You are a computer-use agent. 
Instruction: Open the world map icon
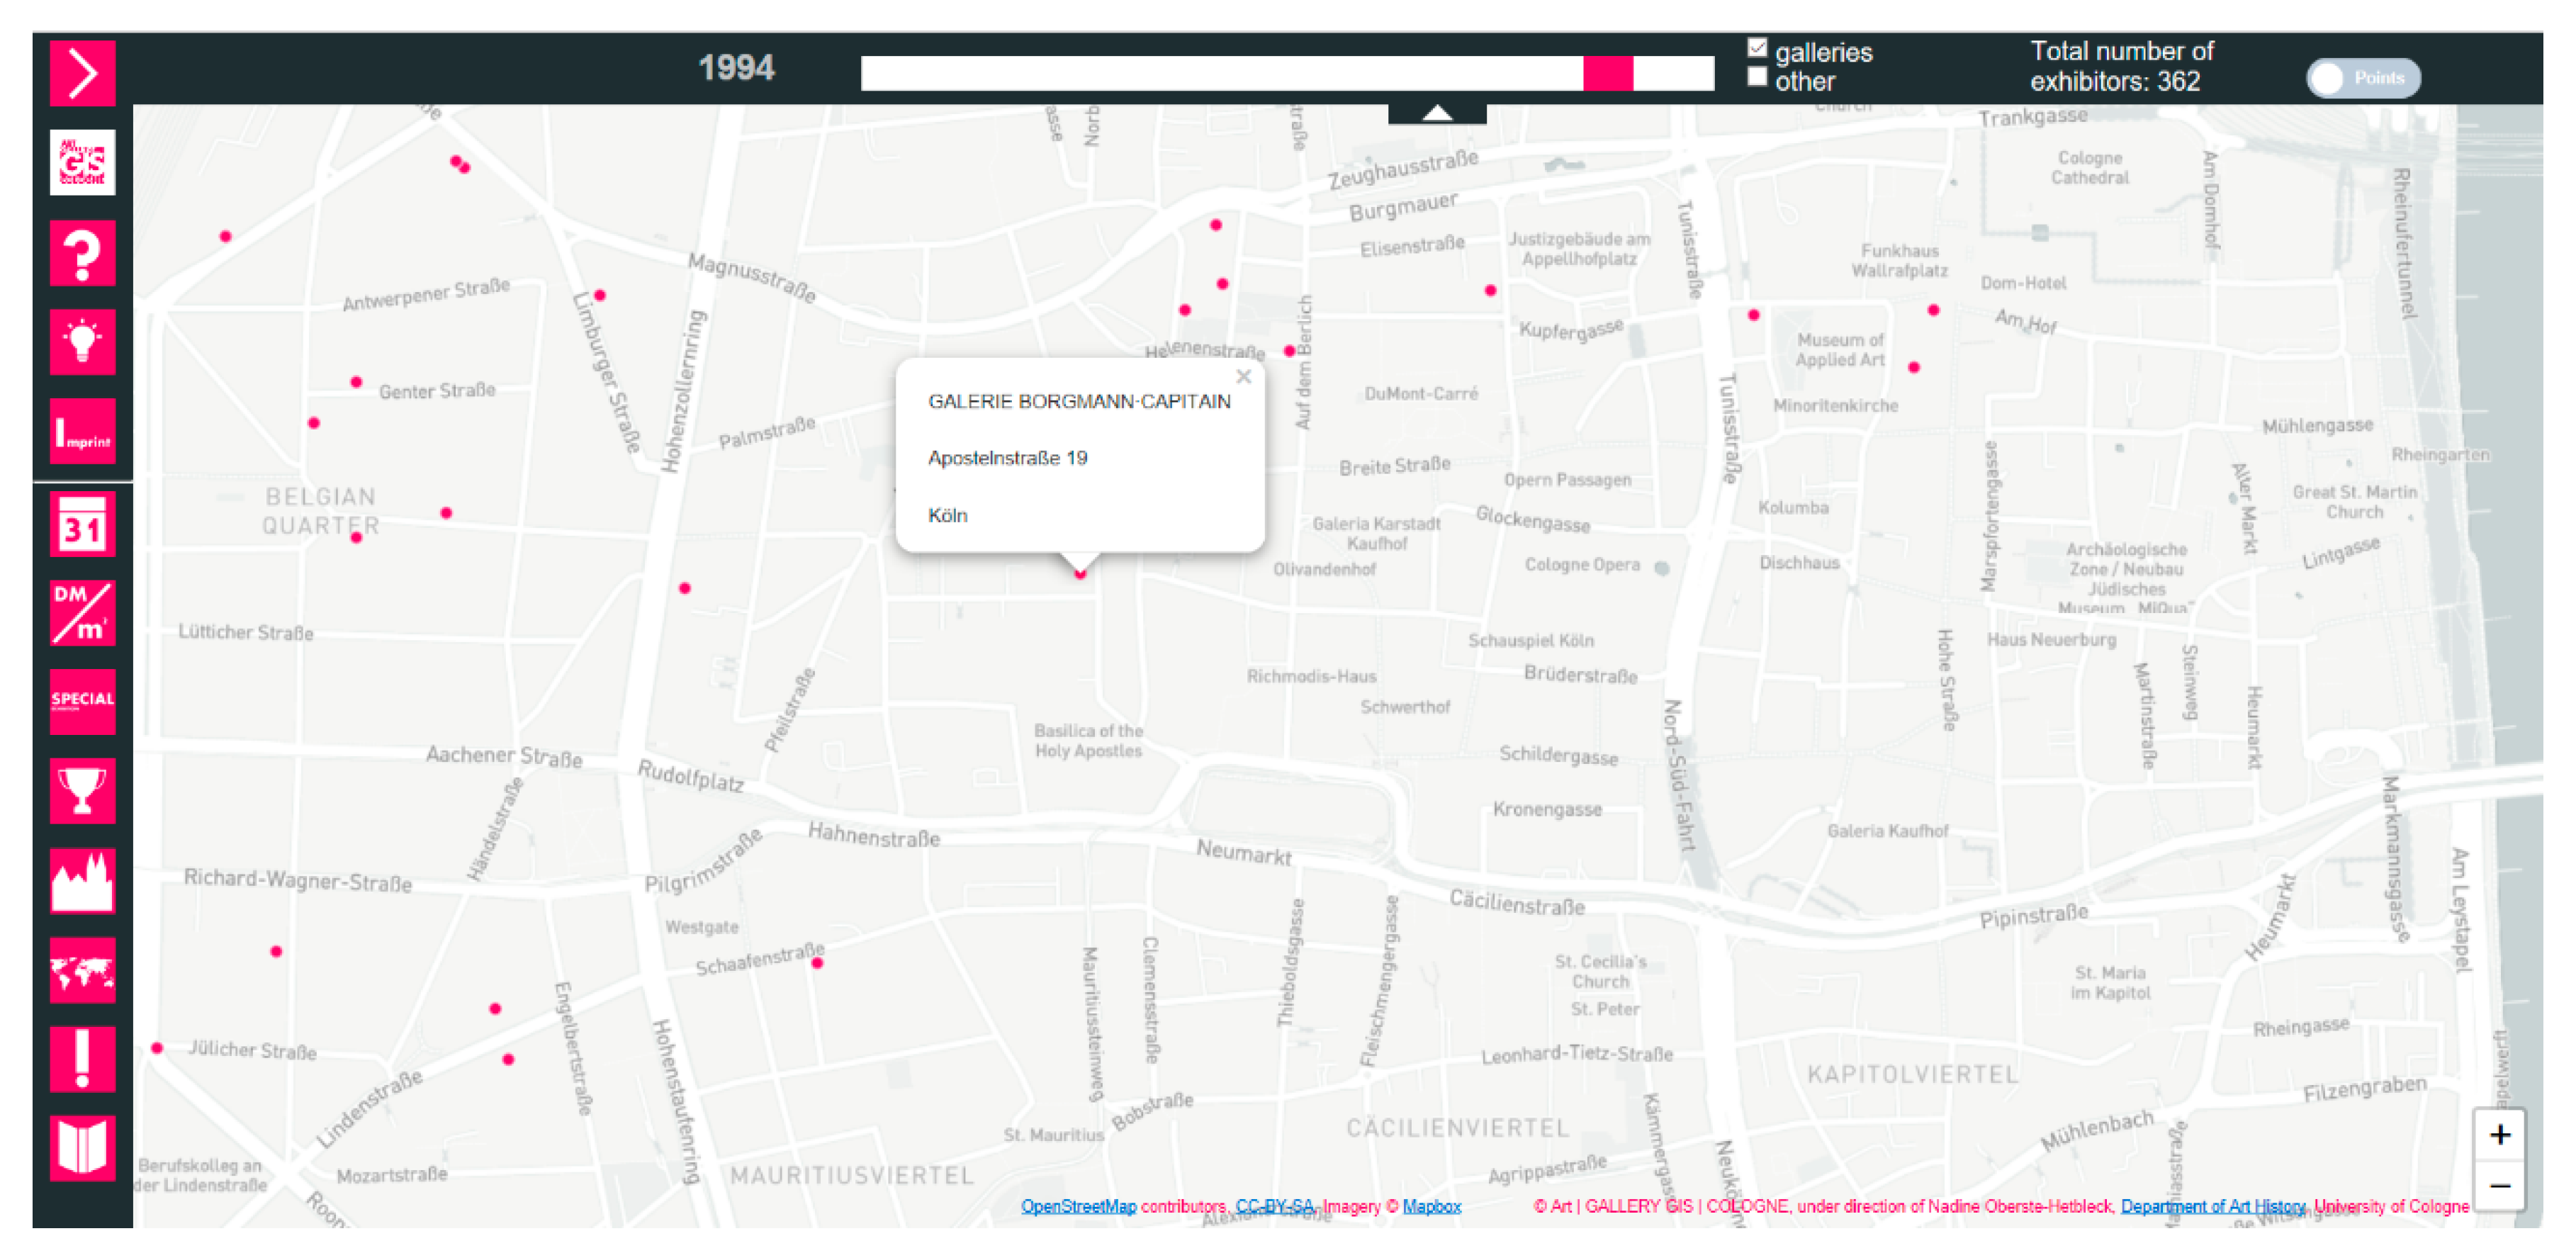click(x=82, y=970)
